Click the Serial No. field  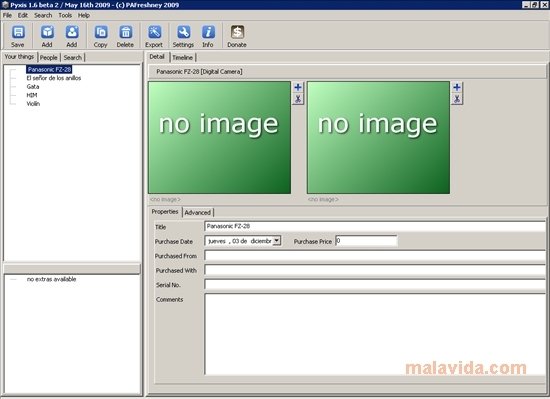coord(375,285)
